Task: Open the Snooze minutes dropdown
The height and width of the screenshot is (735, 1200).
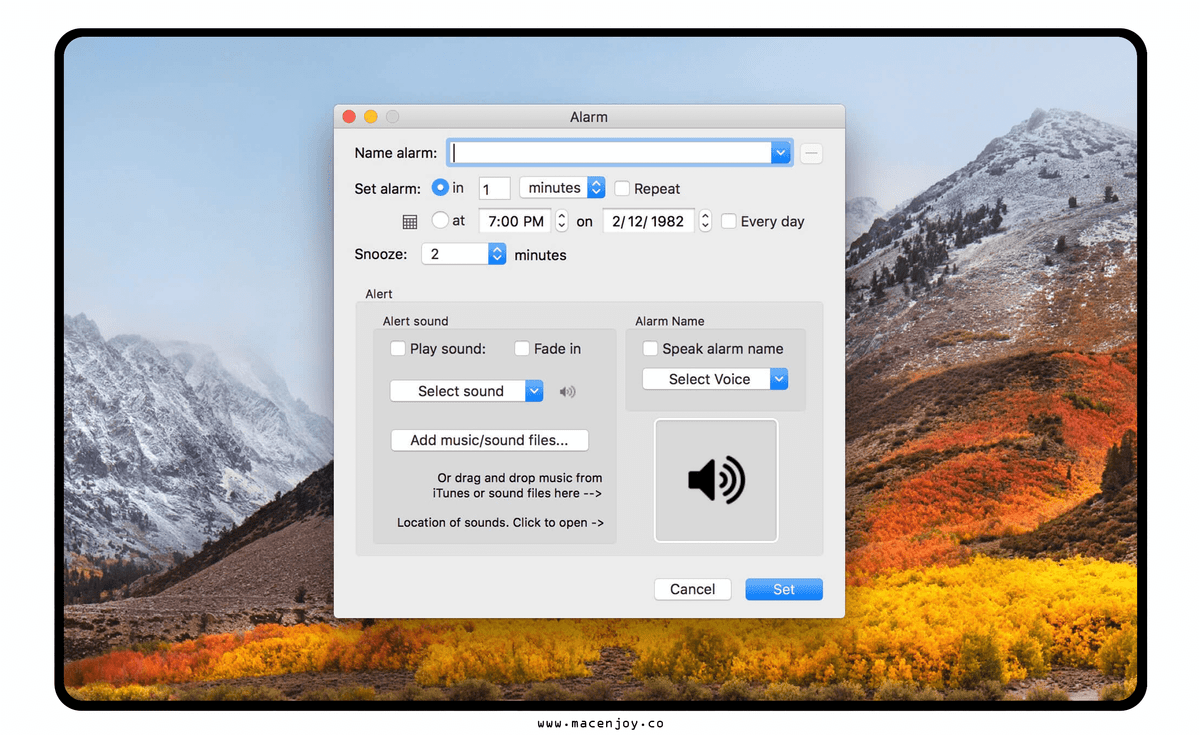Action: tap(464, 254)
